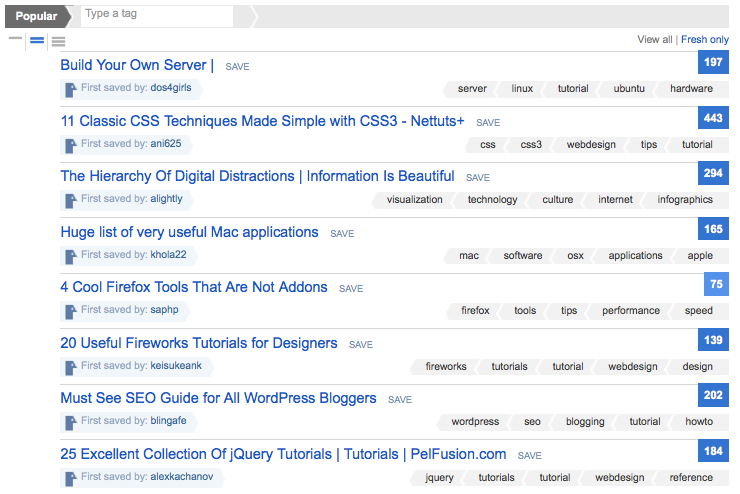Select the three-line full view icon

tap(59, 42)
